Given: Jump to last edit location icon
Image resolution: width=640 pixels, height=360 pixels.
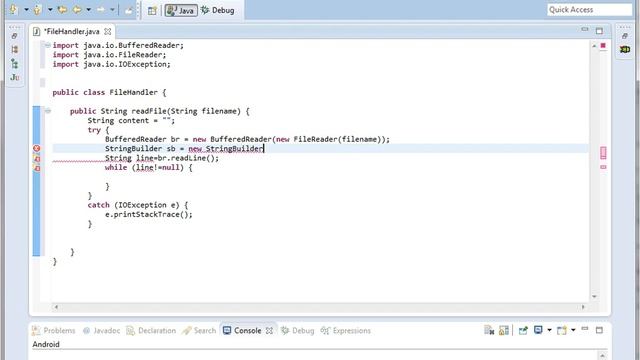Looking at the screenshot, I should (x=62, y=9).
